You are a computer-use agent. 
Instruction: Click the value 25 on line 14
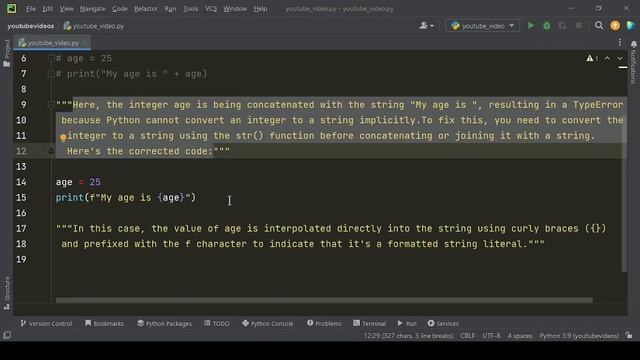(x=95, y=182)
